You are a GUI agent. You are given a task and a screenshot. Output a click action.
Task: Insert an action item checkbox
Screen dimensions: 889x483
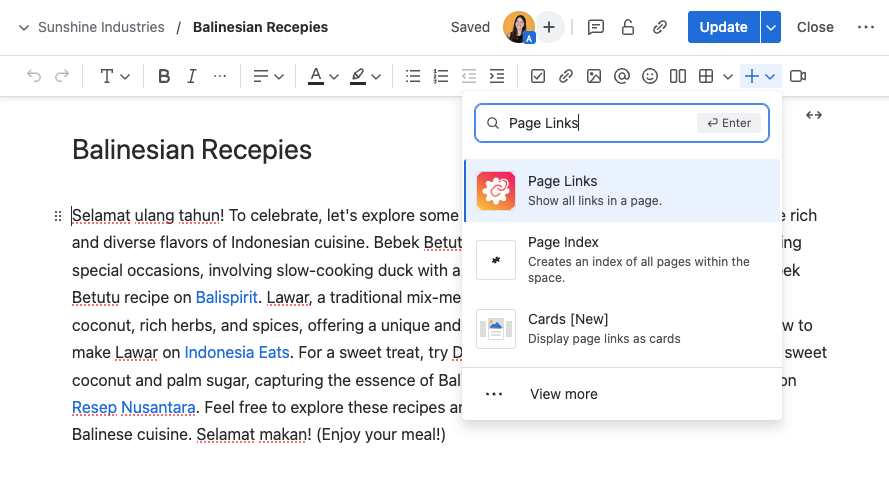[x=538, y=76]
